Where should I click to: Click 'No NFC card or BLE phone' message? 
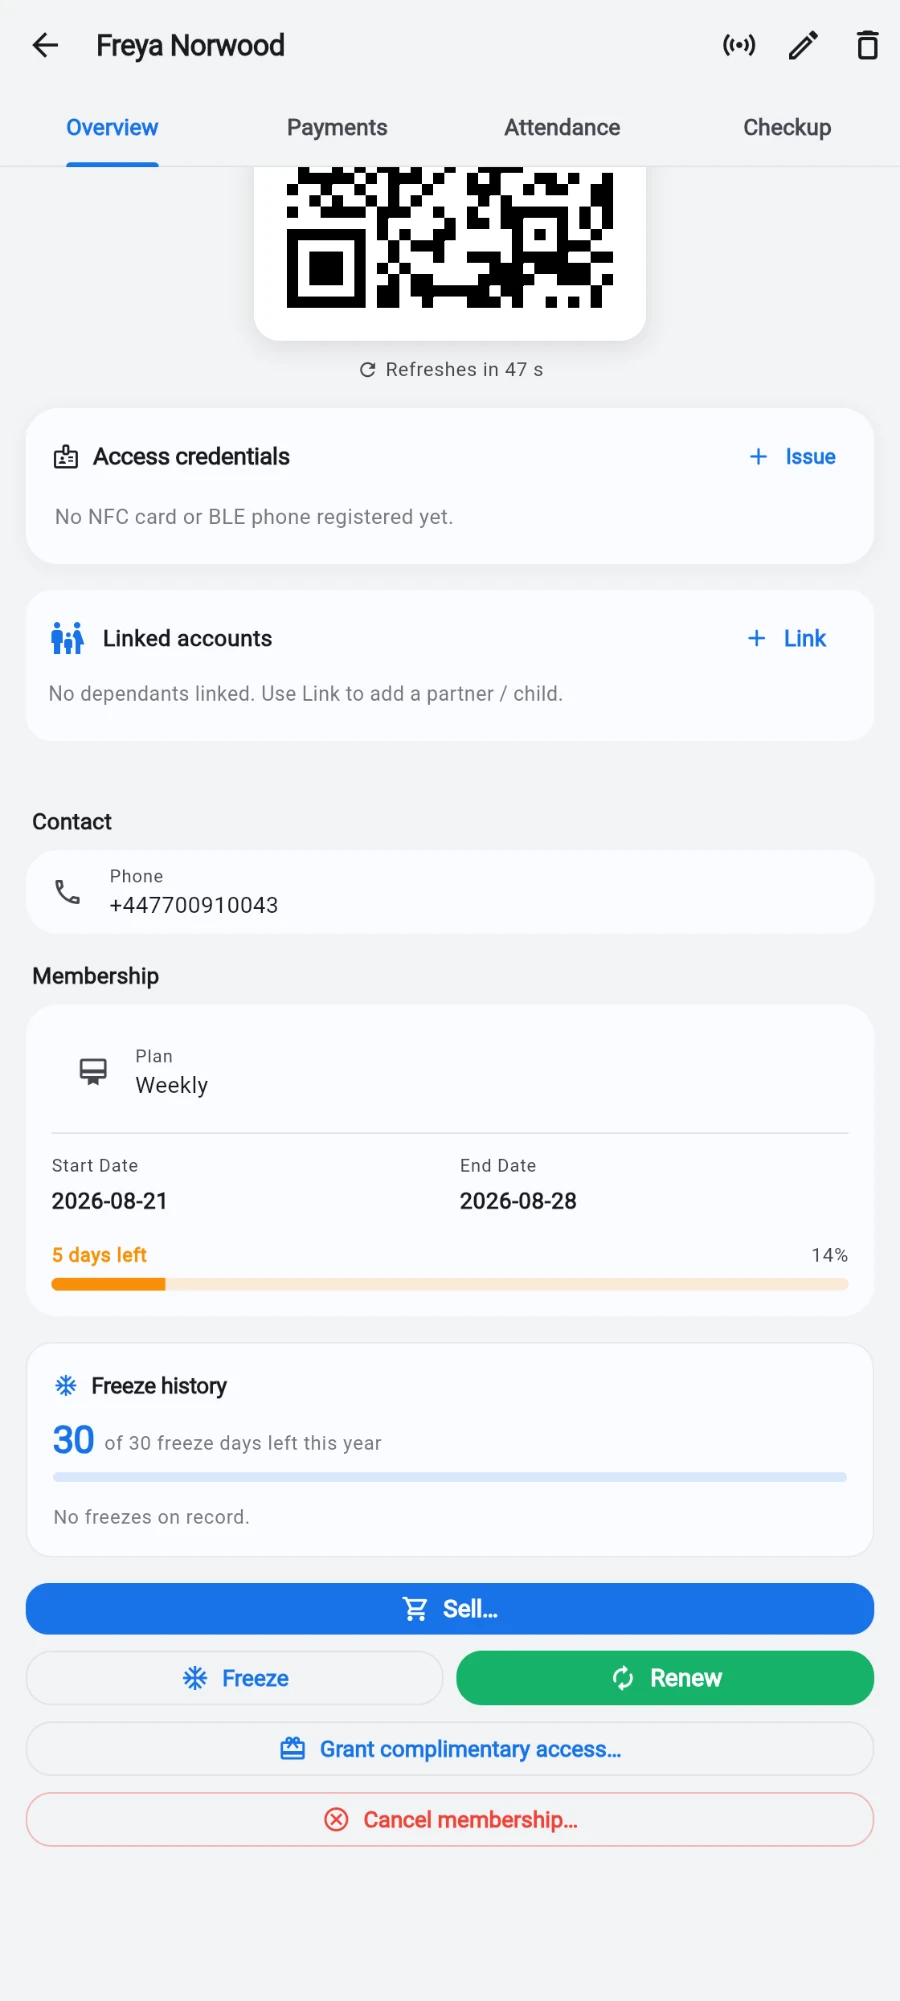[x=254, y=517]
